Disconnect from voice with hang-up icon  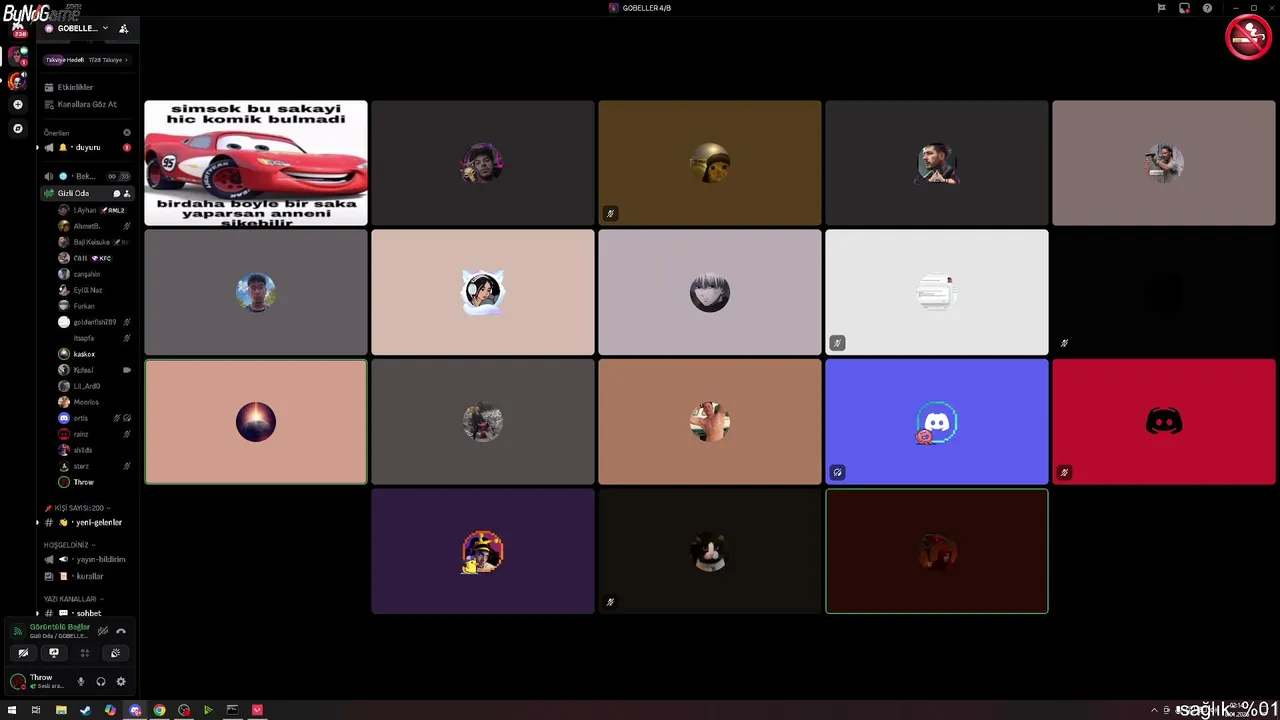pyautogui.click(x=121, y=631)
